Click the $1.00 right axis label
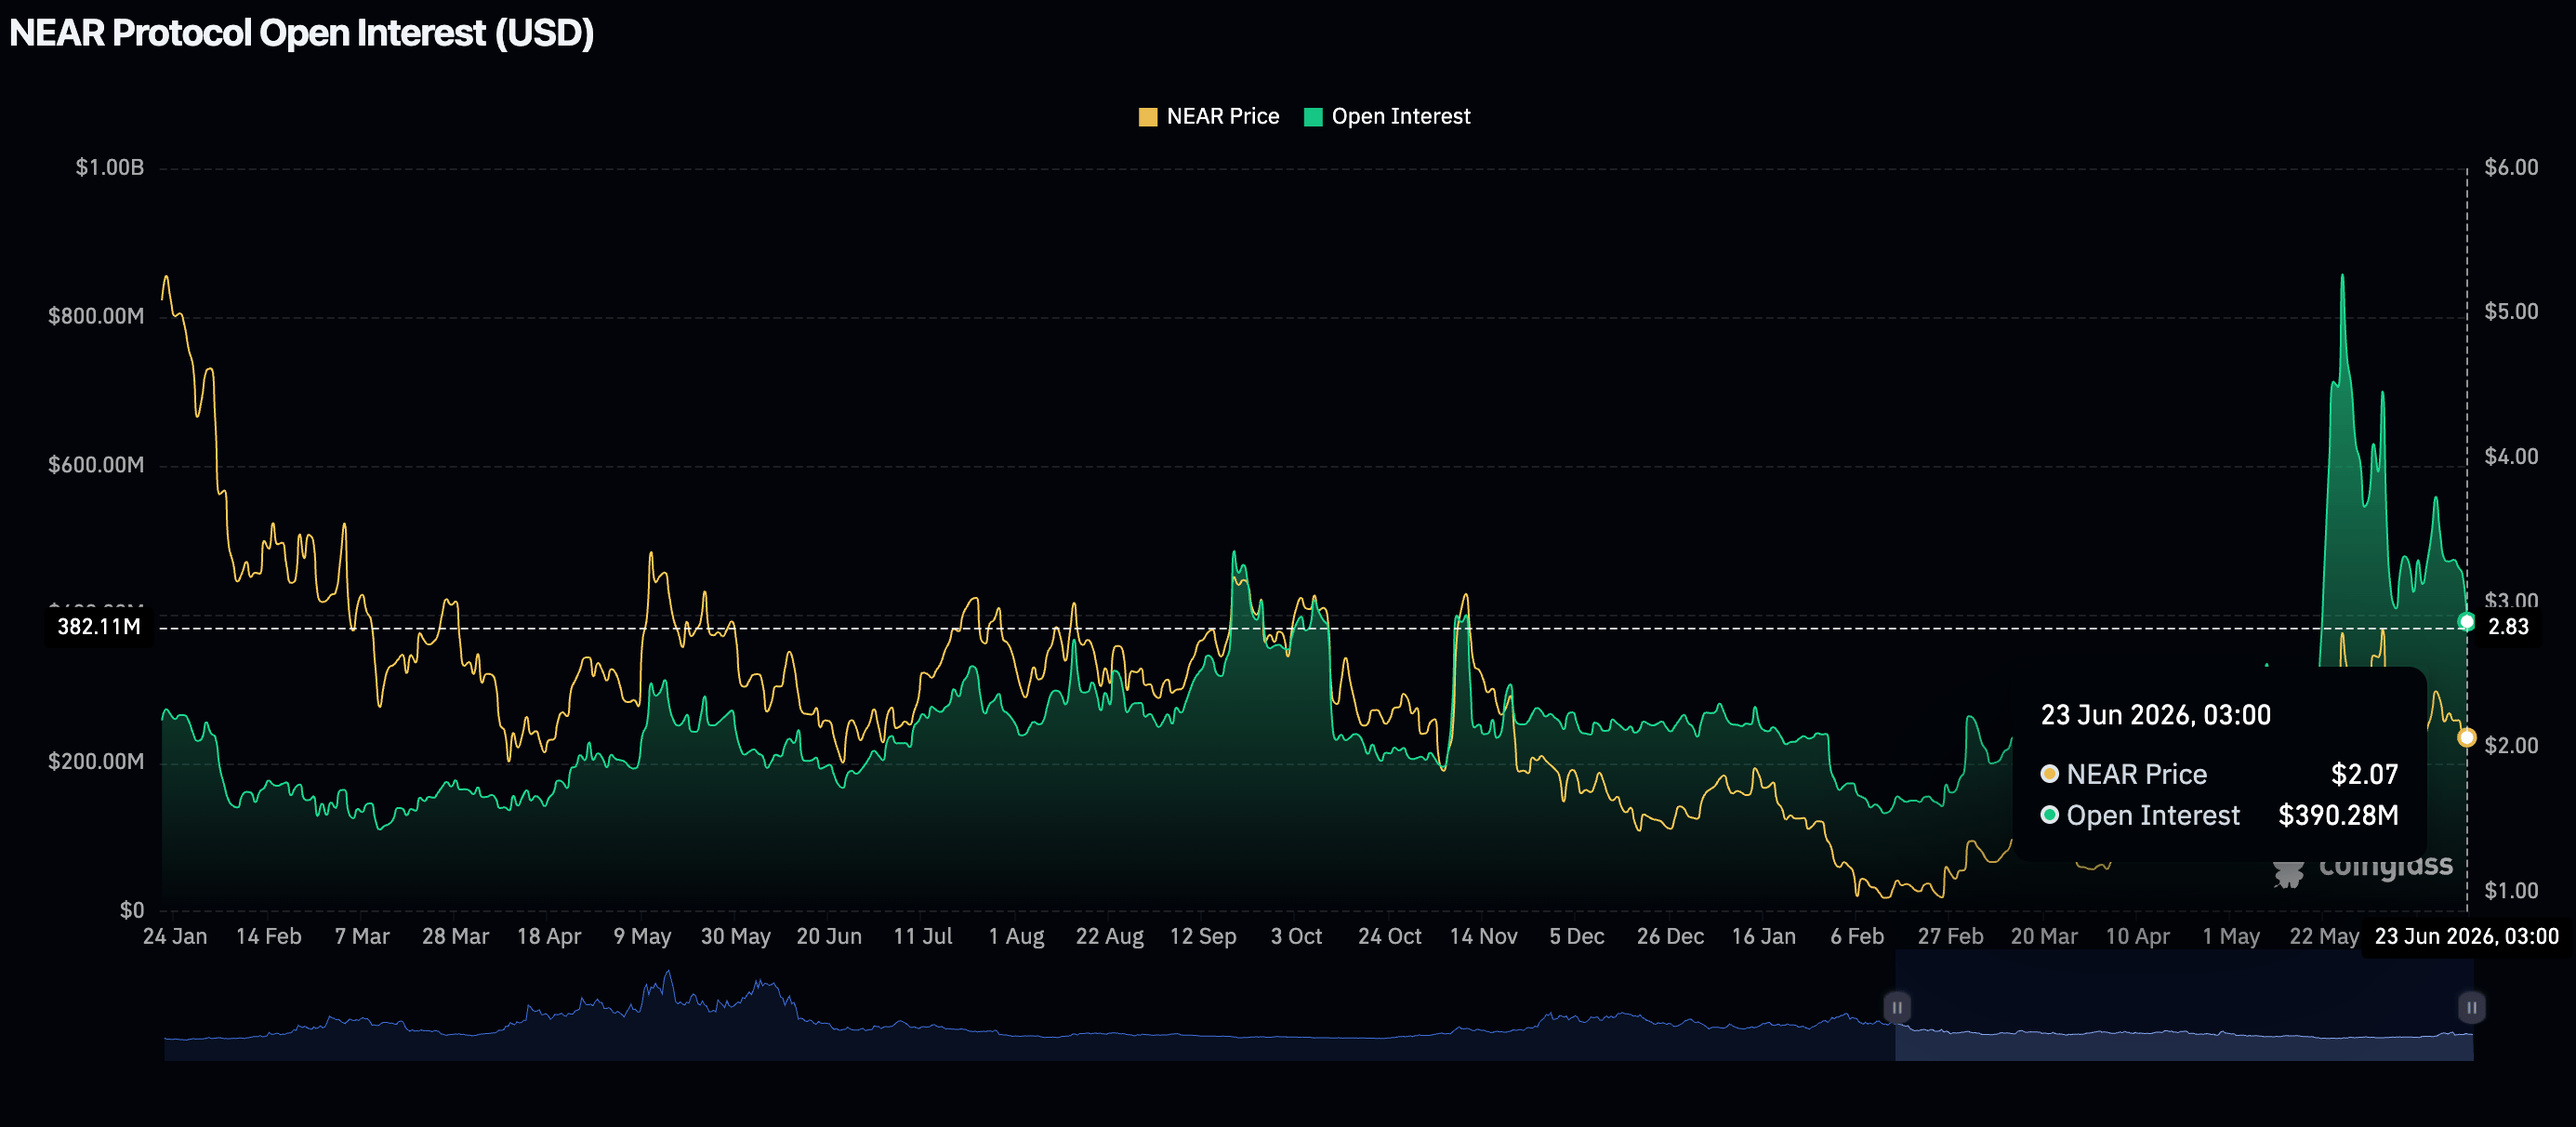Viewport: 2576px width, 1127px height. 2511,891
